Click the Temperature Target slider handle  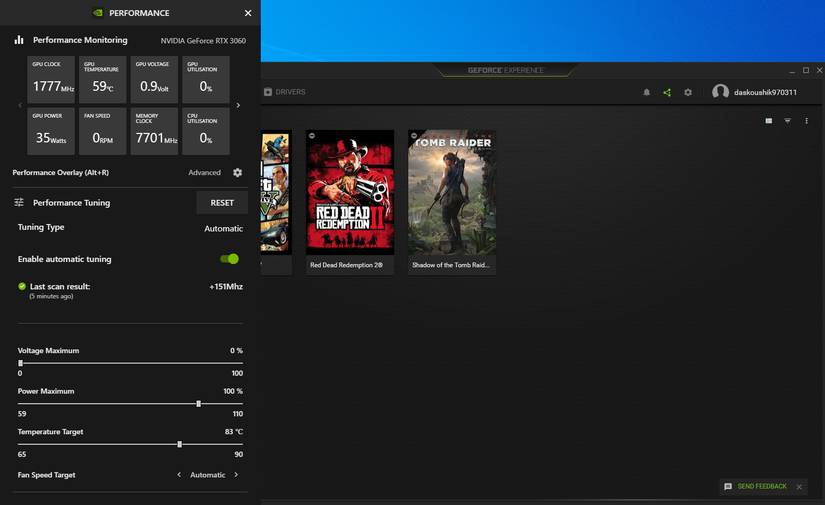179,444
